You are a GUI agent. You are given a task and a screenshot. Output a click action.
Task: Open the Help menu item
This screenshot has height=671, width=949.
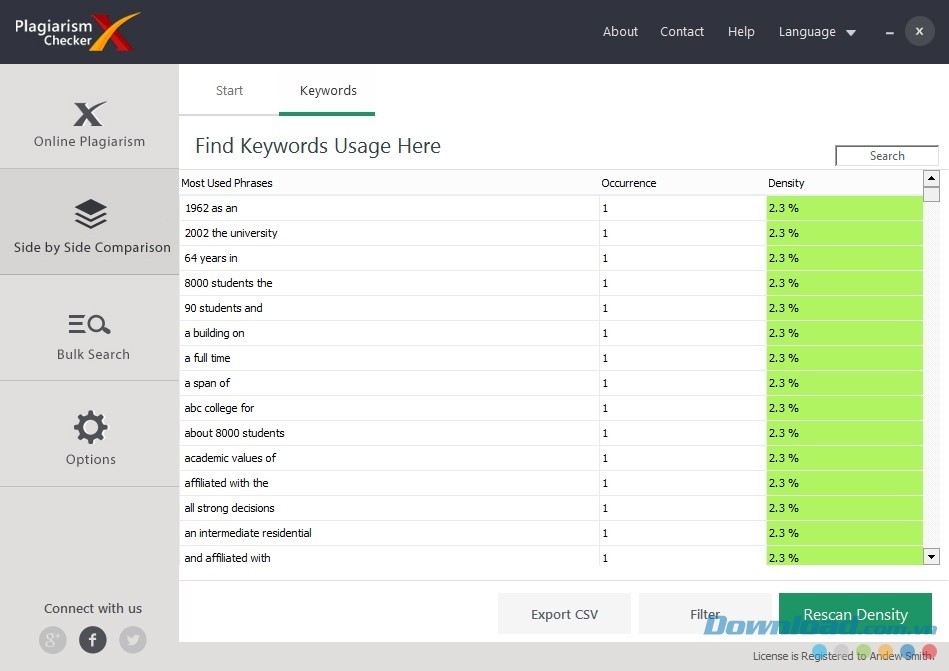pyautogui.click(x=741, y=32)
